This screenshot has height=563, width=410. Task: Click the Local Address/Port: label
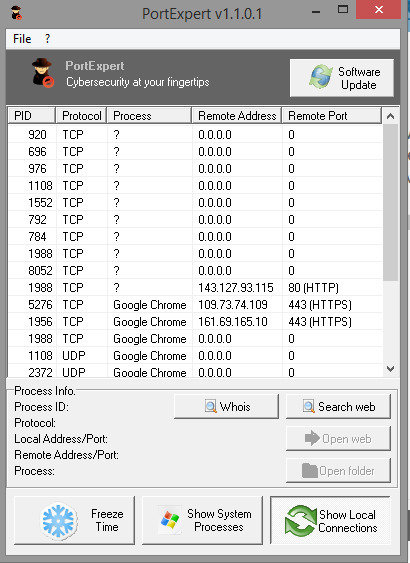[x=61, y=439]
